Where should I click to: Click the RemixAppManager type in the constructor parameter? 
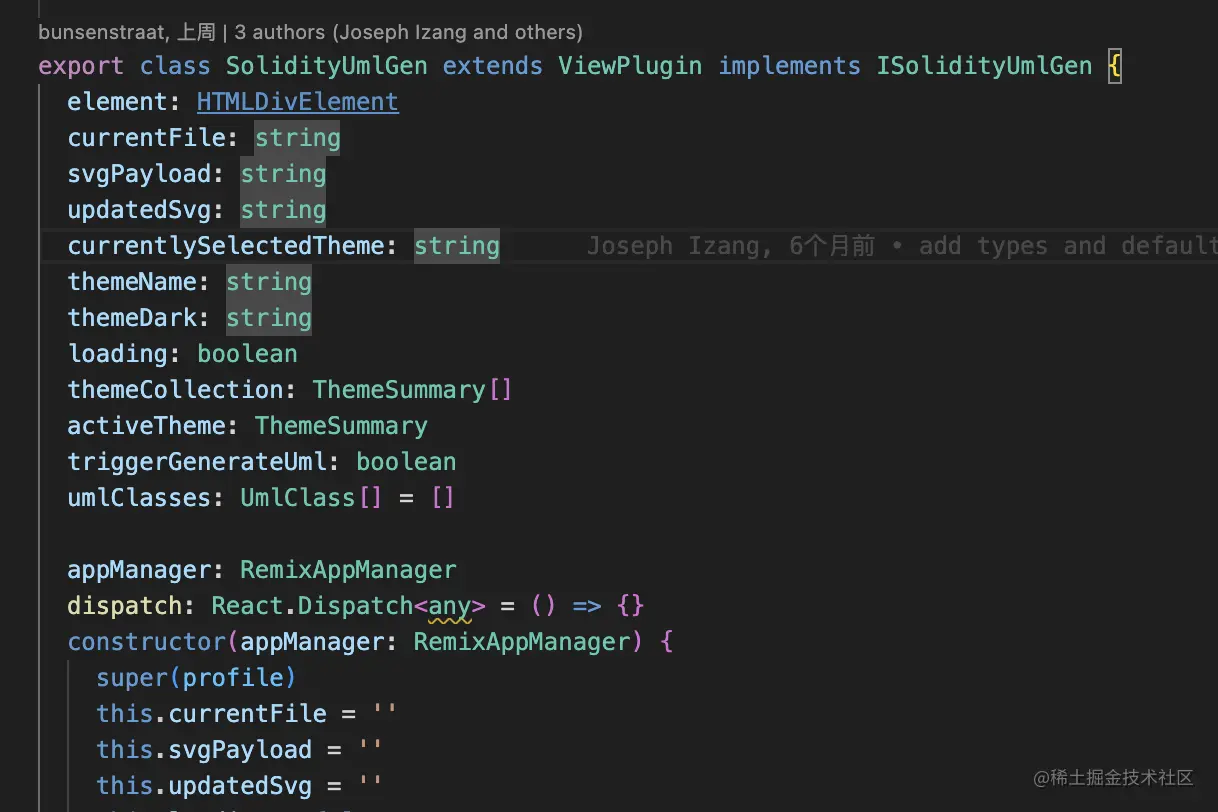[x=522, y=642]
